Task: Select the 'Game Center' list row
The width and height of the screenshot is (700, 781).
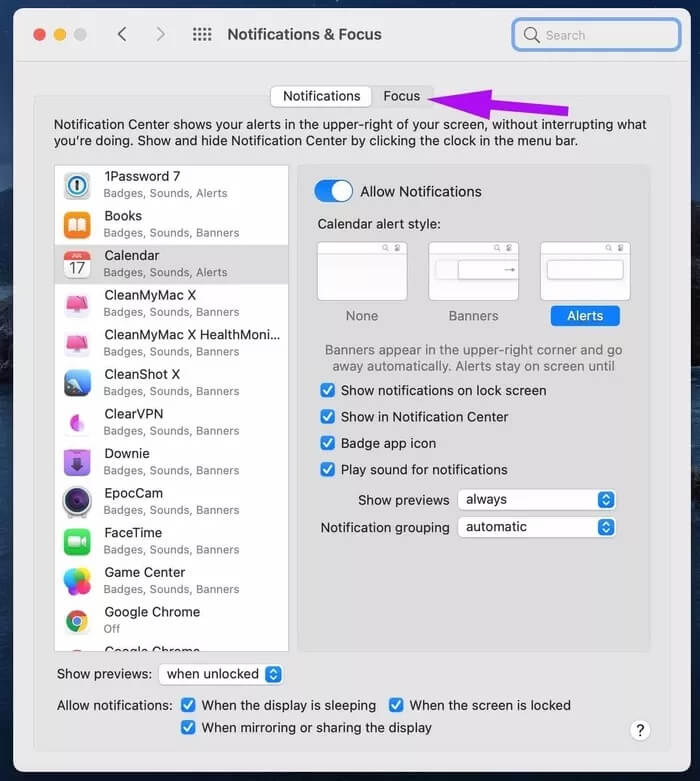Action: tap(171, 581)
